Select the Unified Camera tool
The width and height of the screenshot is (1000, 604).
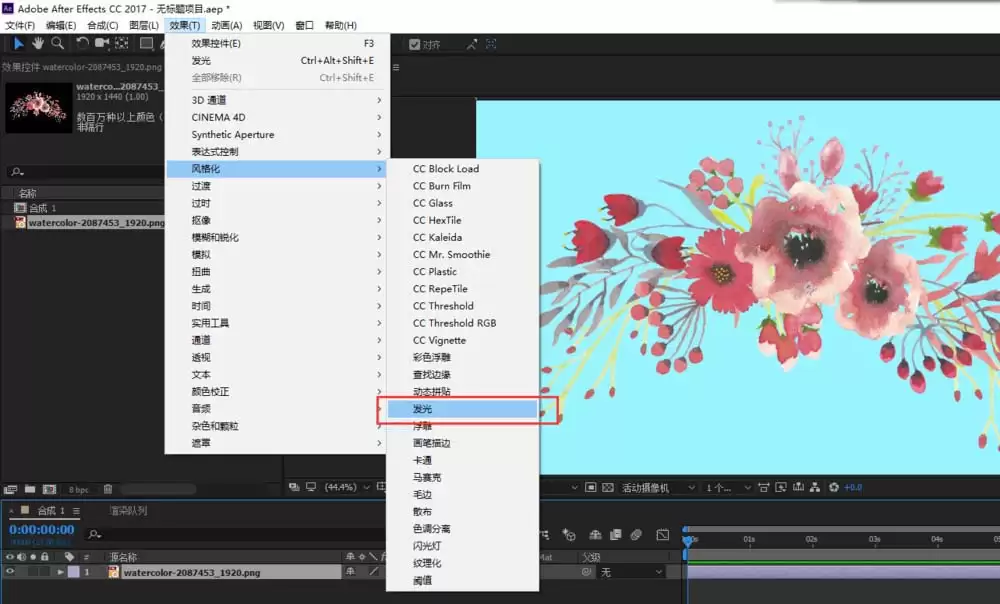[x=101, y=43]
